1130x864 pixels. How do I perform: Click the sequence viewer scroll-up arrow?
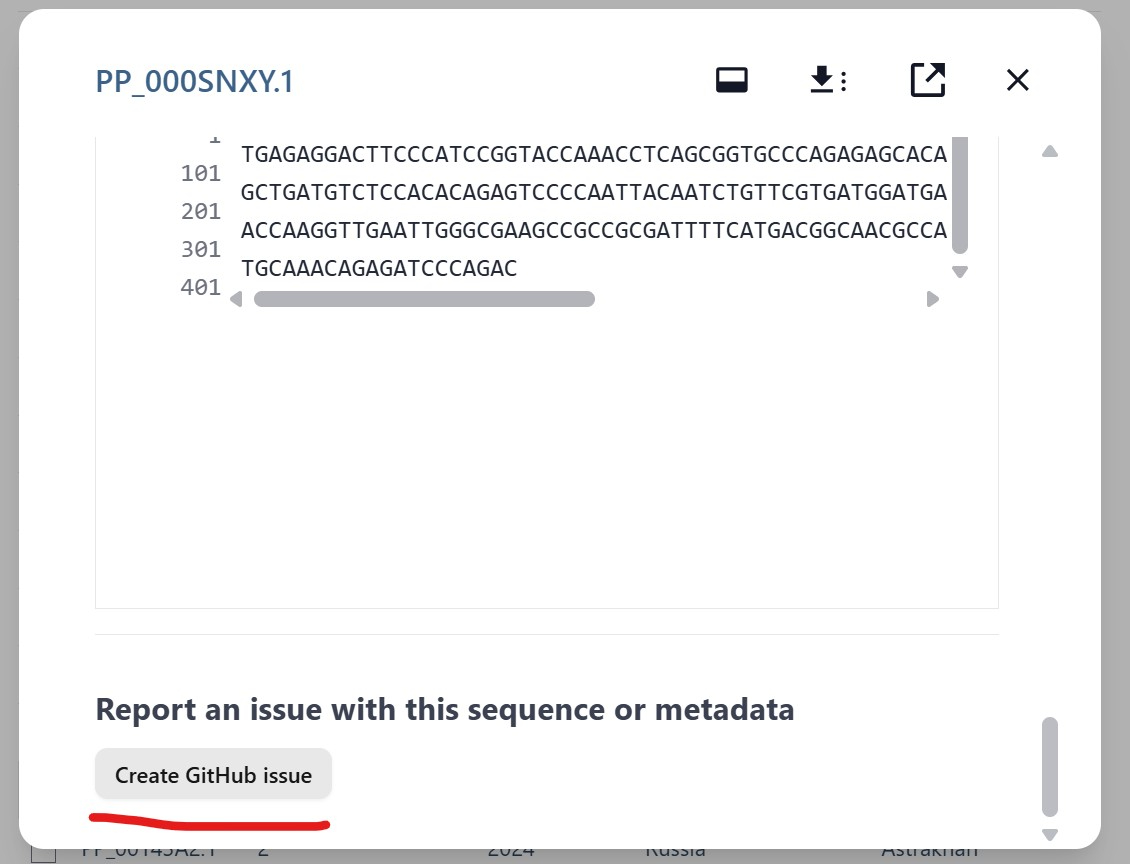[x=1049, y=152]
